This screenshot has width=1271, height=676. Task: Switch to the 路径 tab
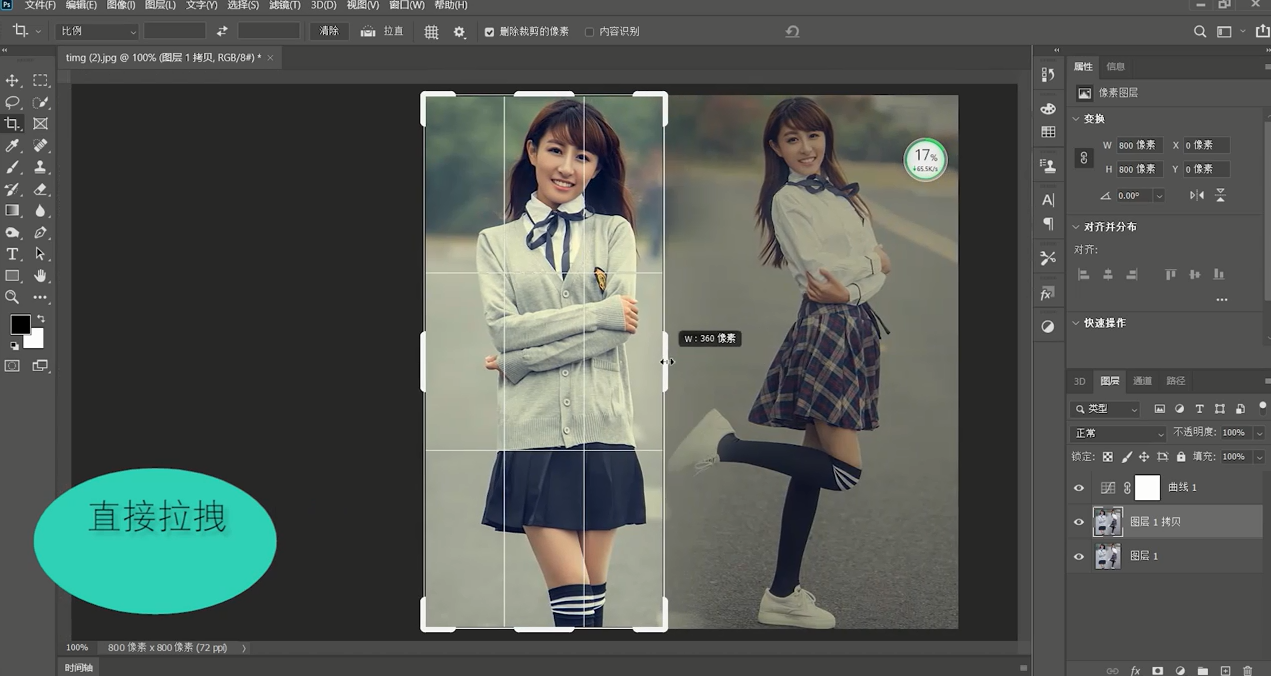[1175, 381]
